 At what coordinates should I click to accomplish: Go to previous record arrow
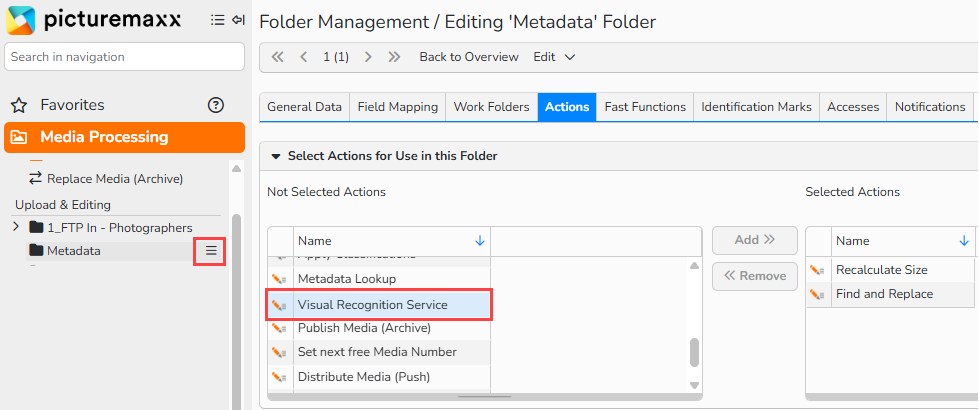(x=304, y=57)
